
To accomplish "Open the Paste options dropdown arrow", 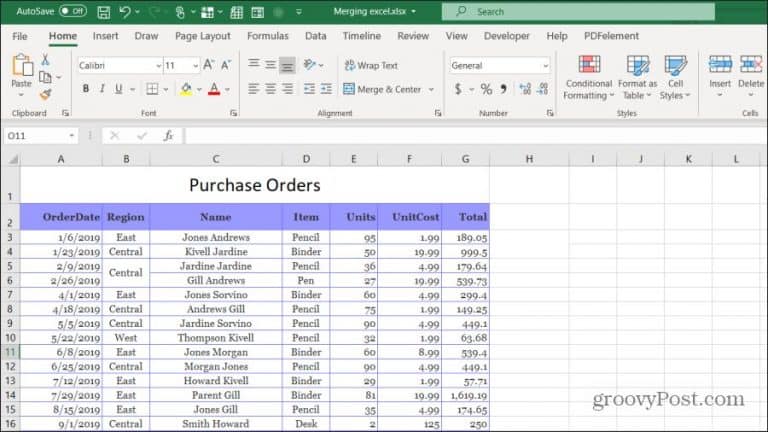I will 22,94.
